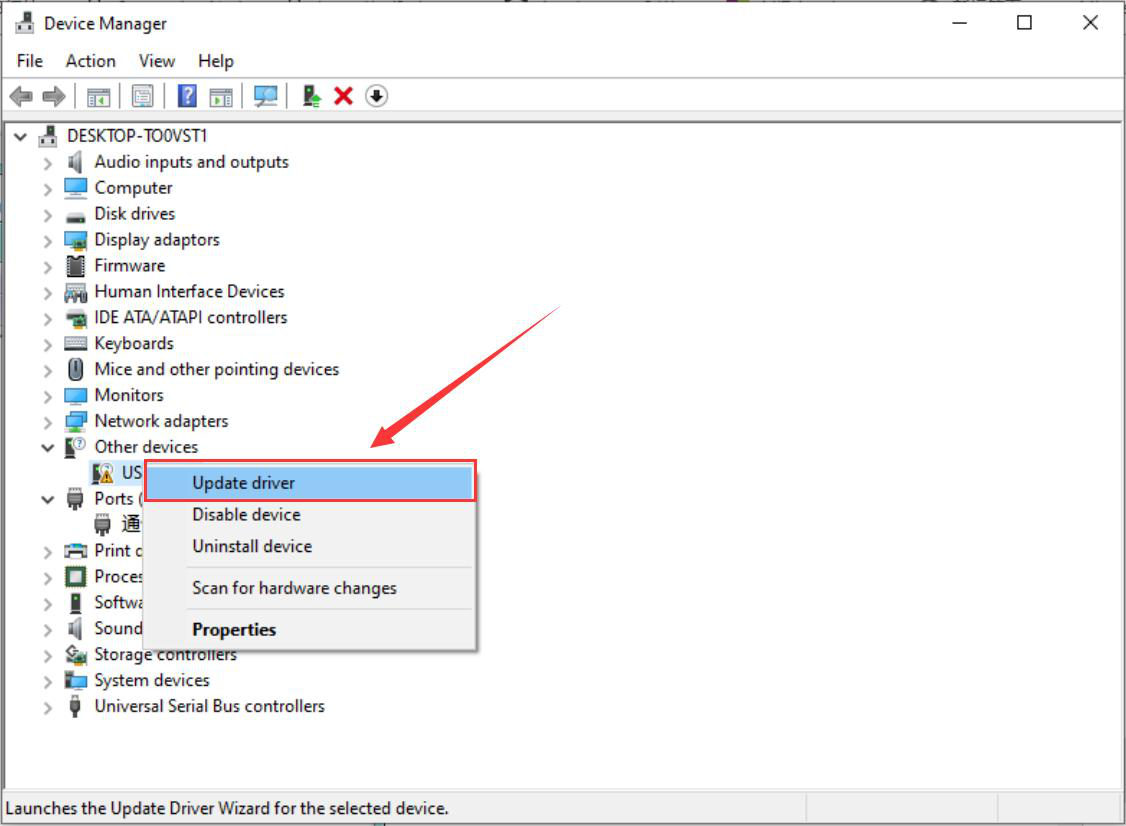The height and width of the screenshot is (826, 1126).
Task: Select the System devices label
Action: 152,680
